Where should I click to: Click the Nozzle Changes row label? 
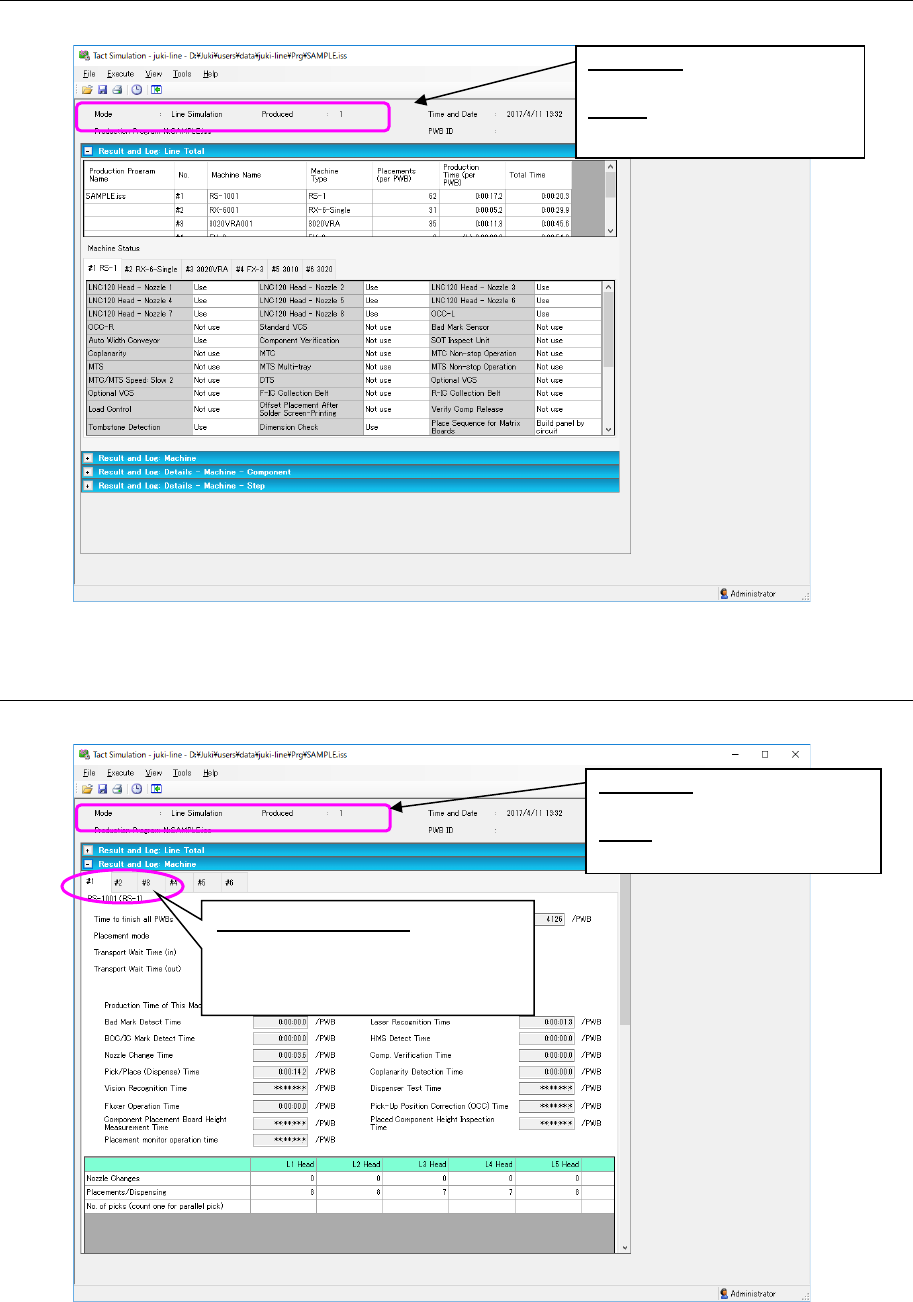tap(167, 1176)
